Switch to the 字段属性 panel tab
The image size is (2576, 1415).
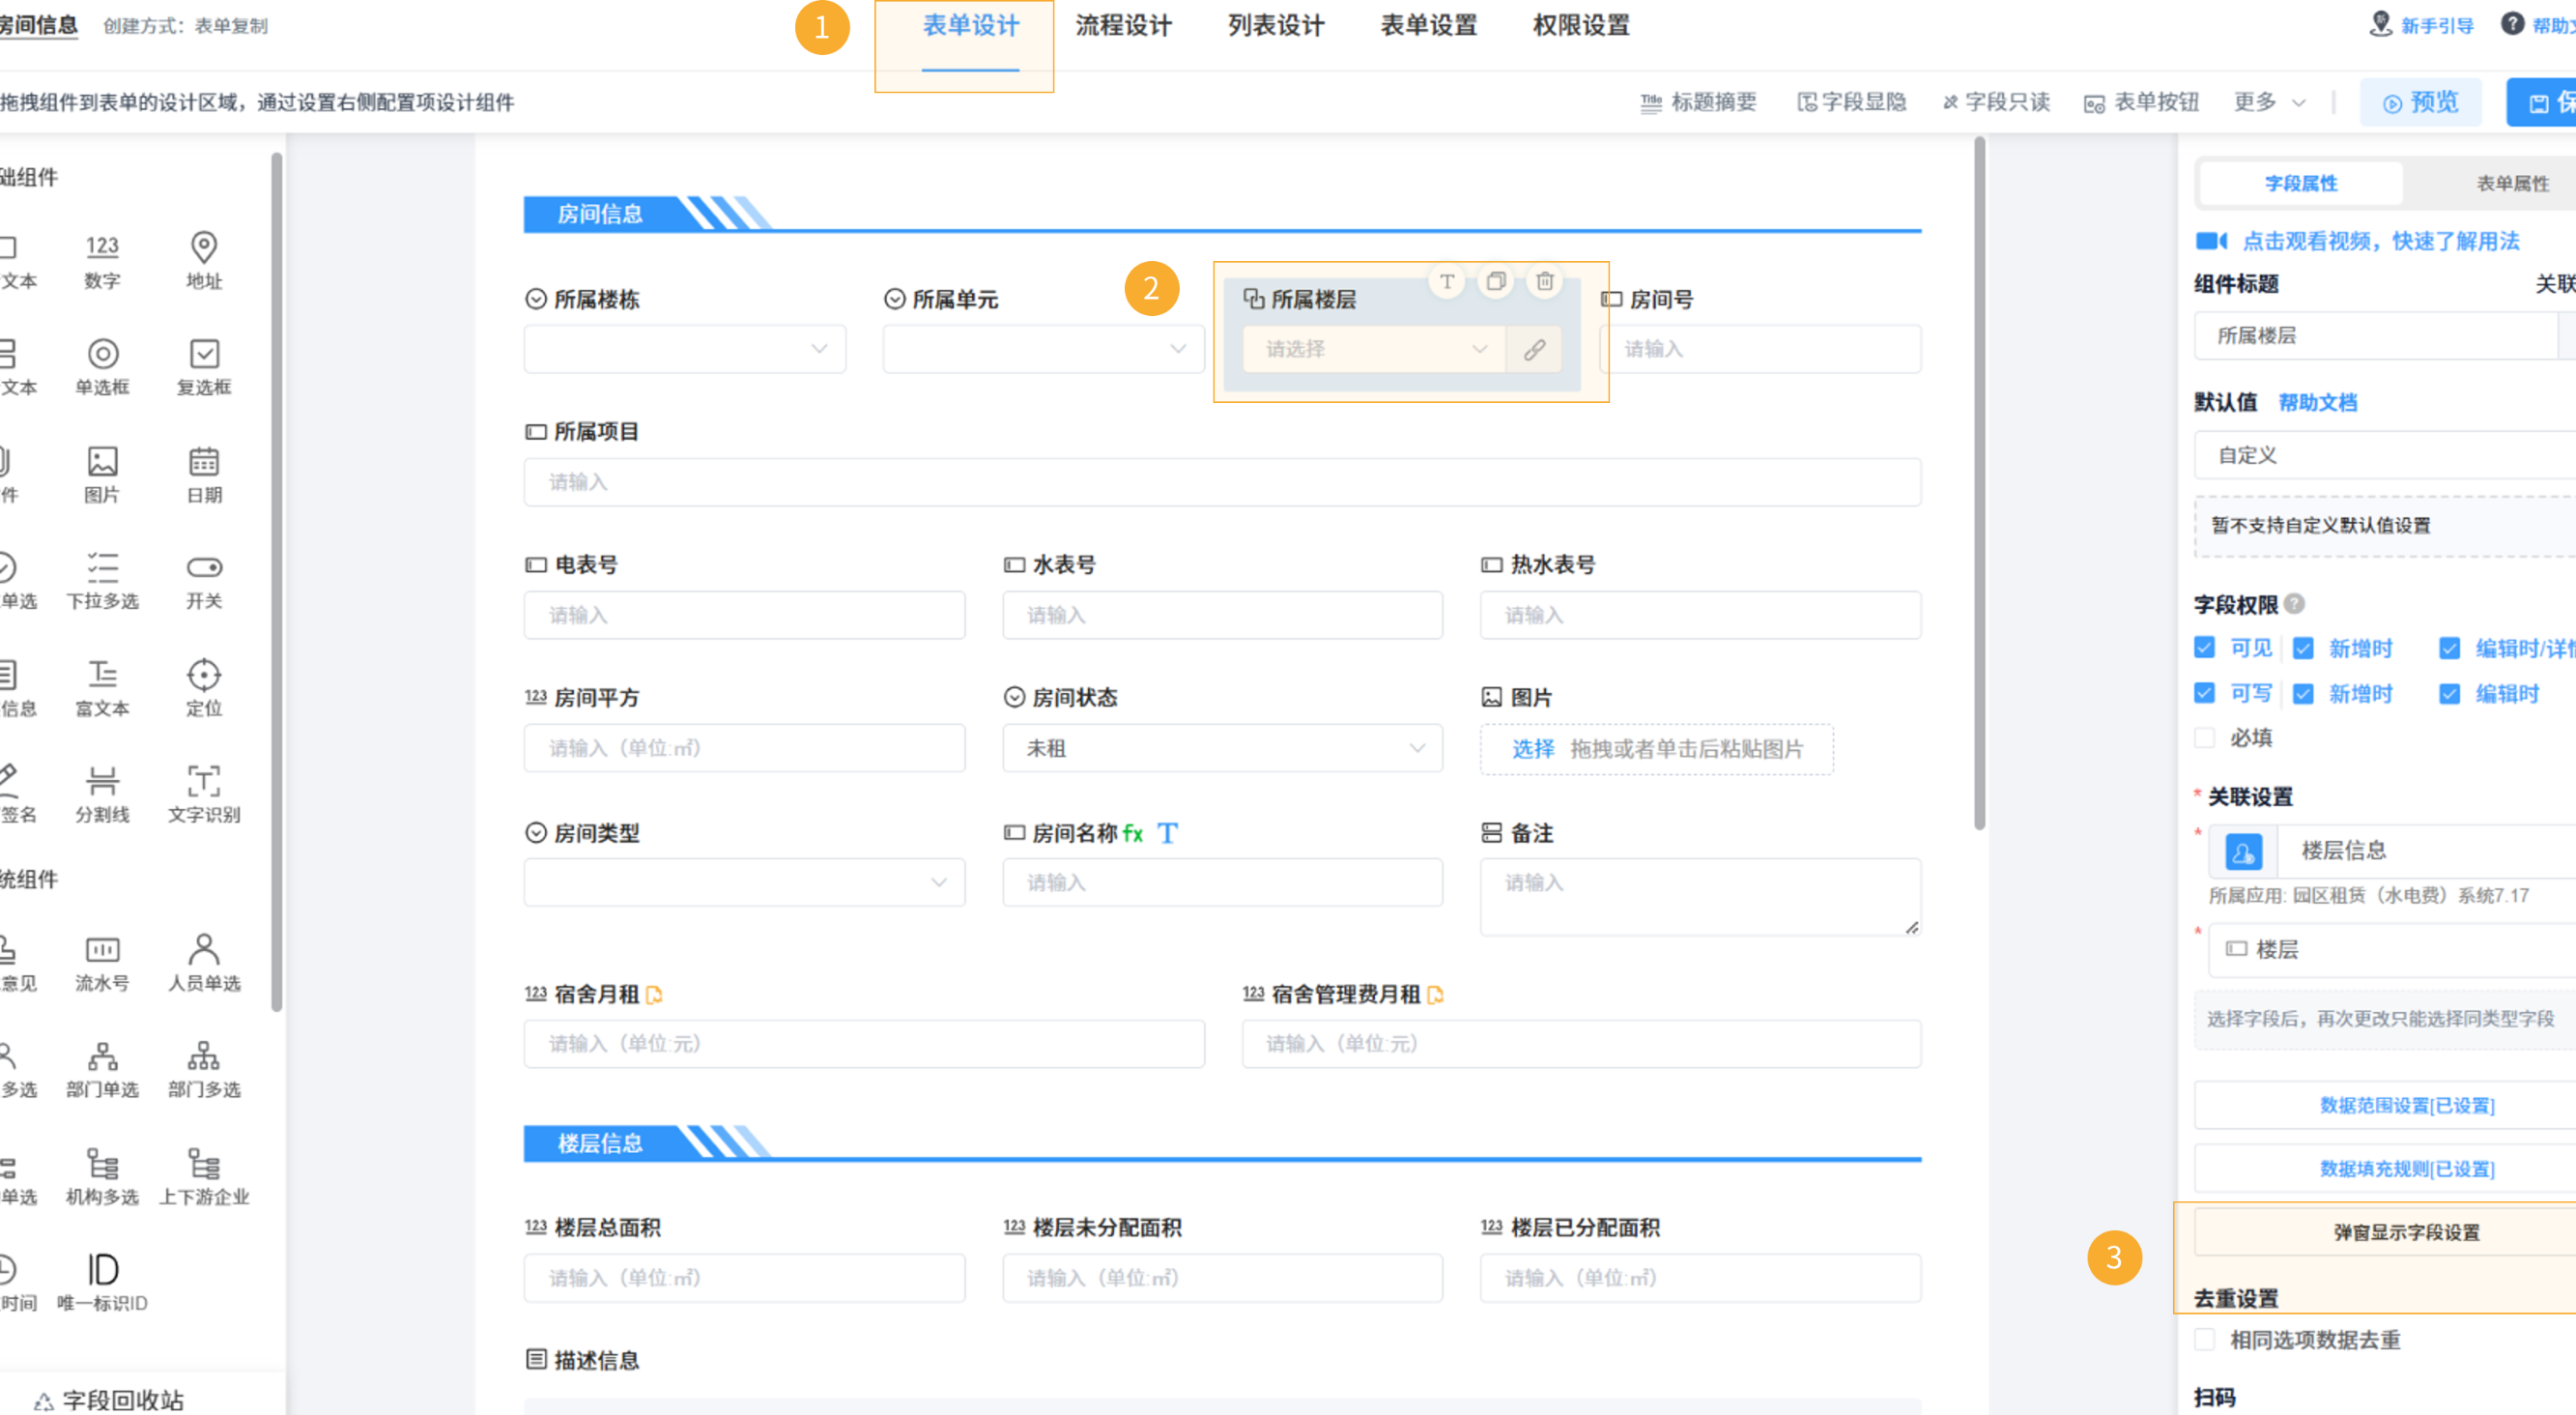point(2301,183)
